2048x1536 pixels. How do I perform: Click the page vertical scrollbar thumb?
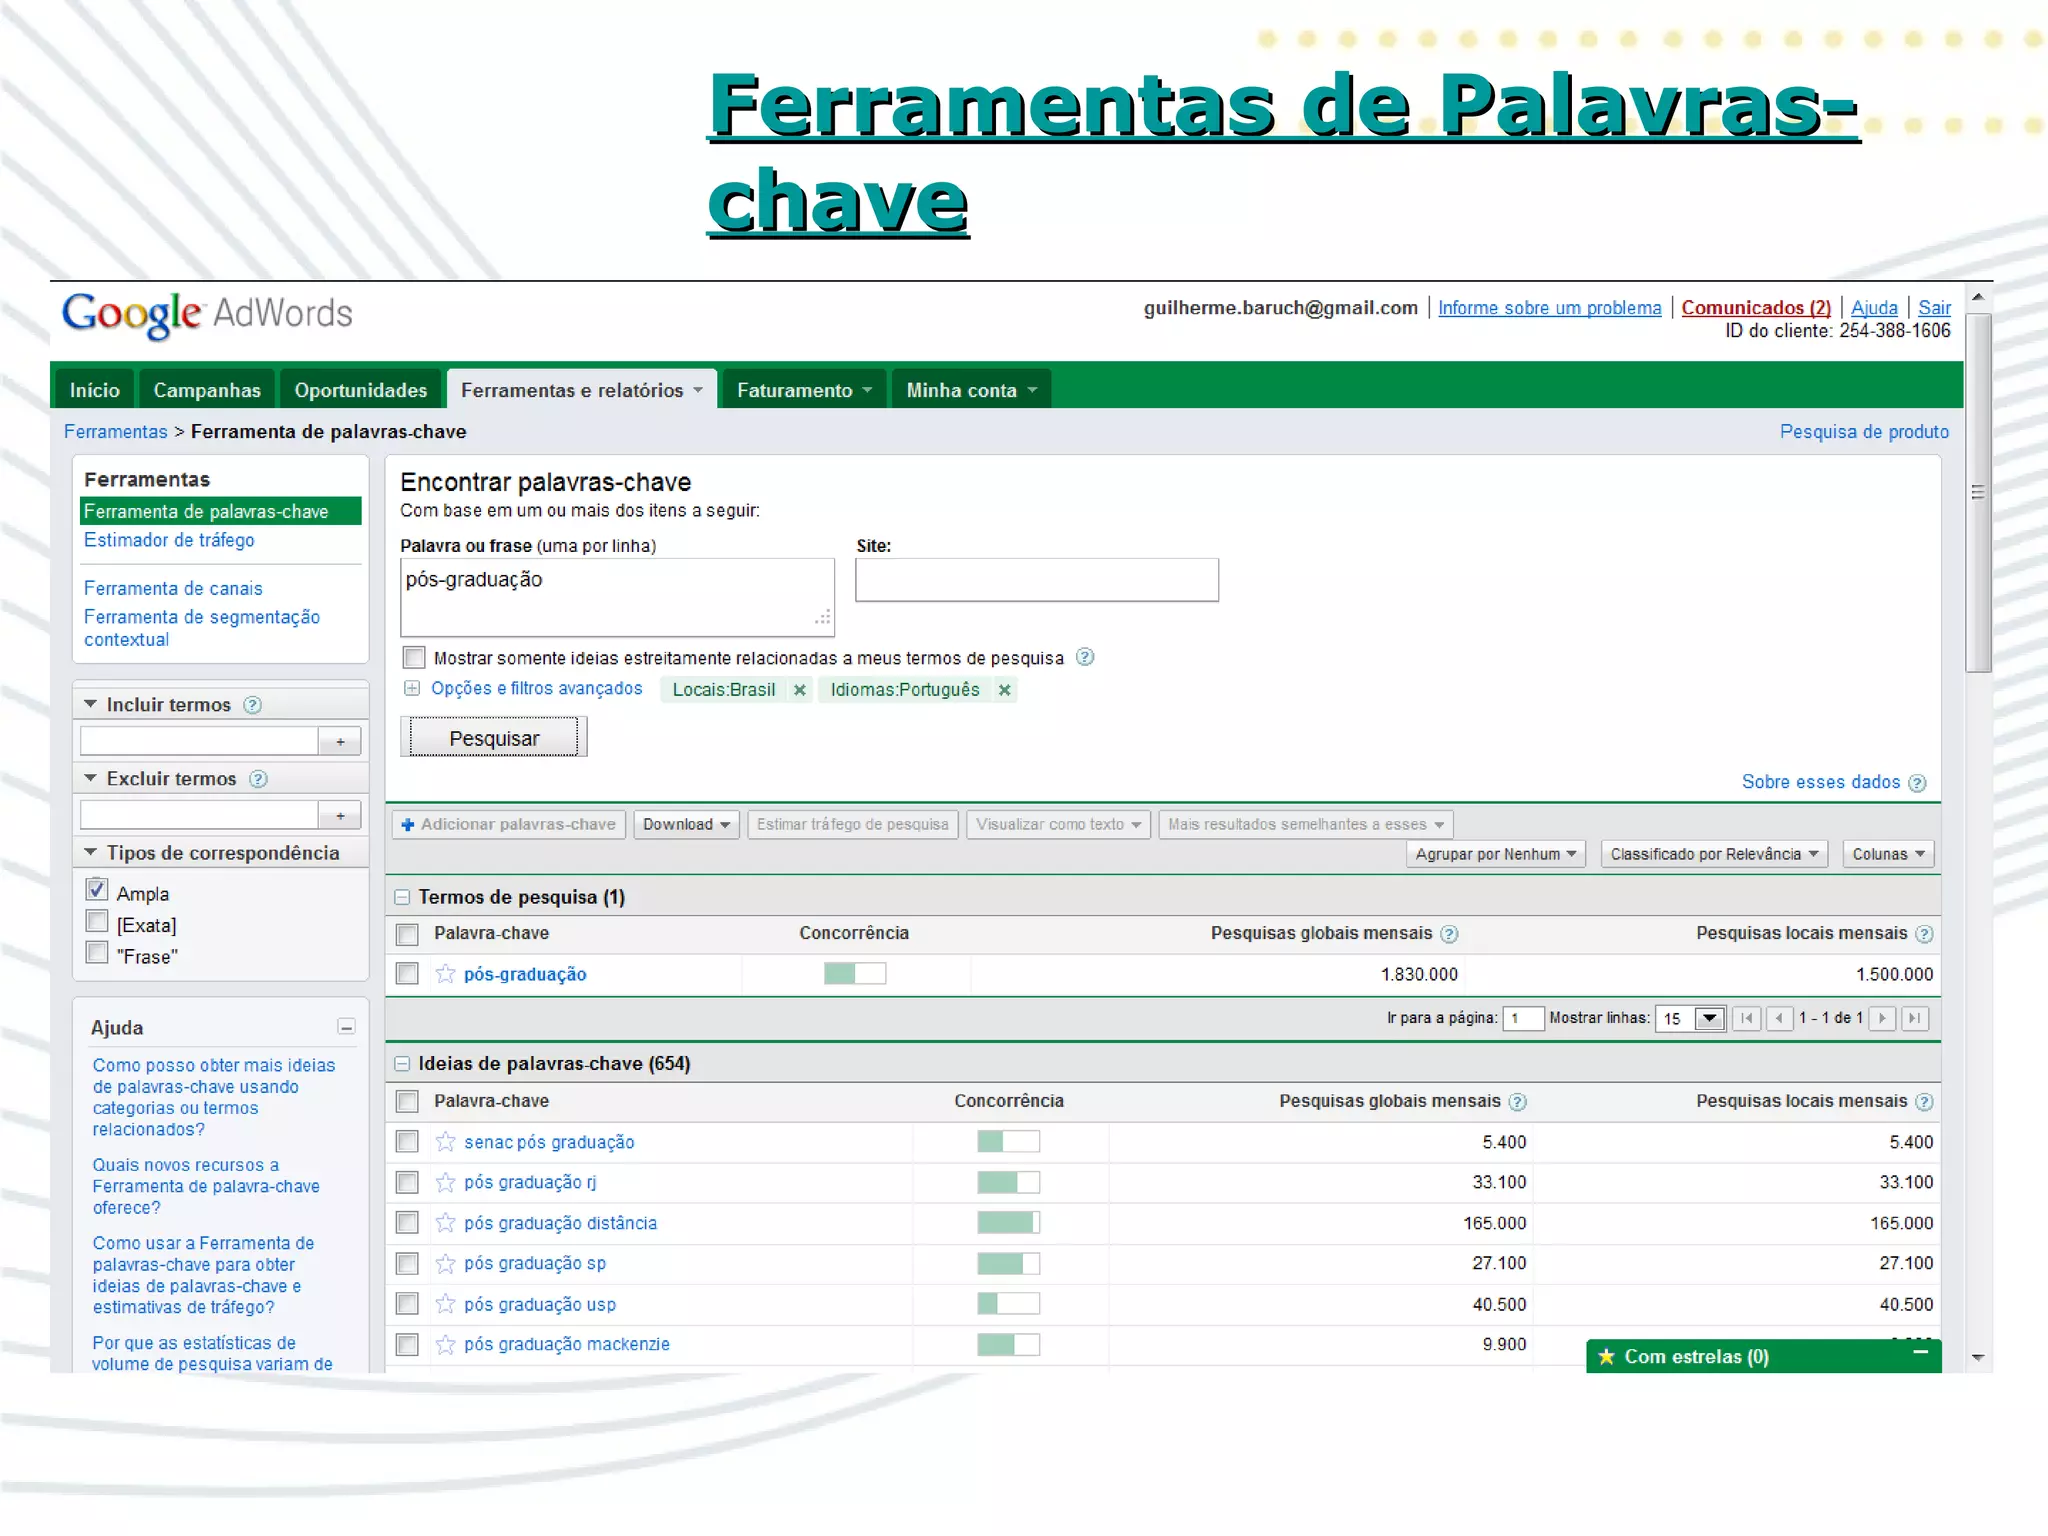click(1977, 493)
